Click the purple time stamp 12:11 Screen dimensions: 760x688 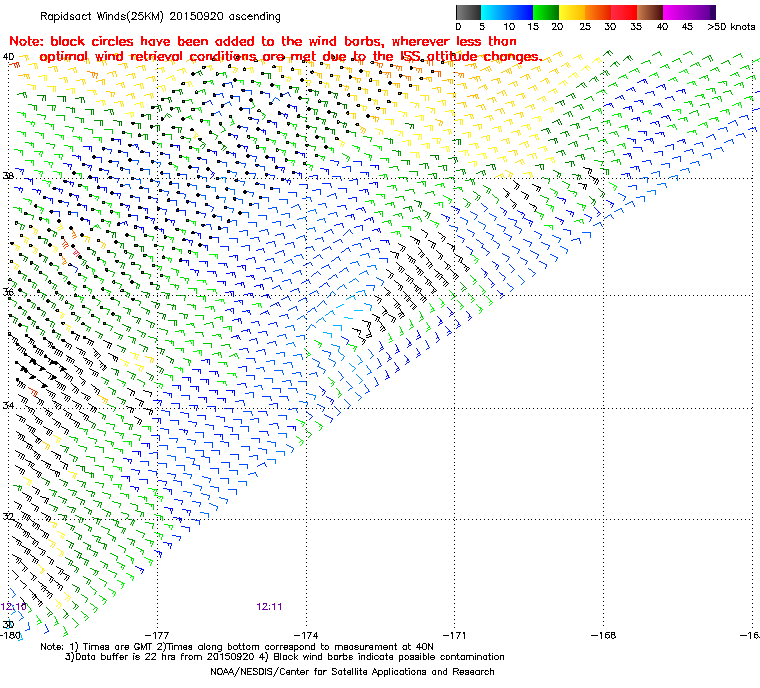coord(269,607)
